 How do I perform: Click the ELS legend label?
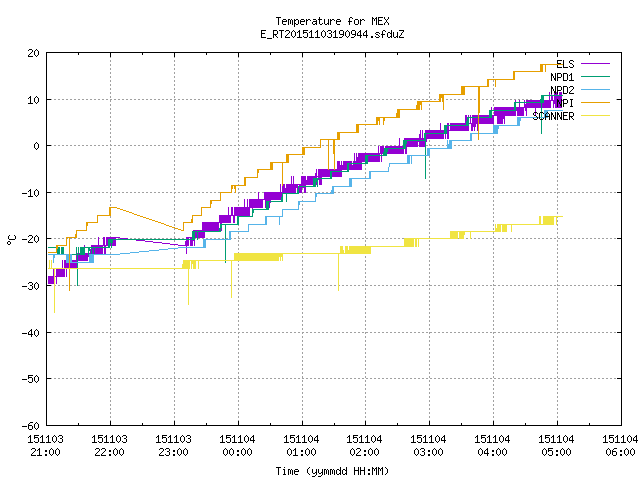(x=565, y=64)
